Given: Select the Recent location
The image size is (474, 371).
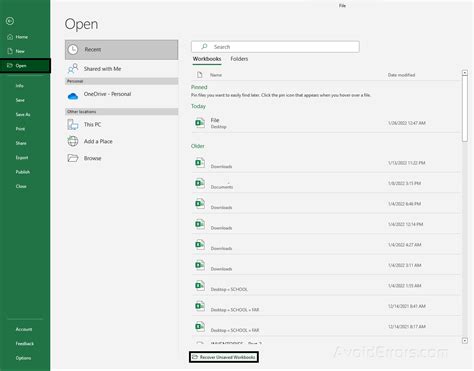Looking at the screenshot, I should pos(121,50).
